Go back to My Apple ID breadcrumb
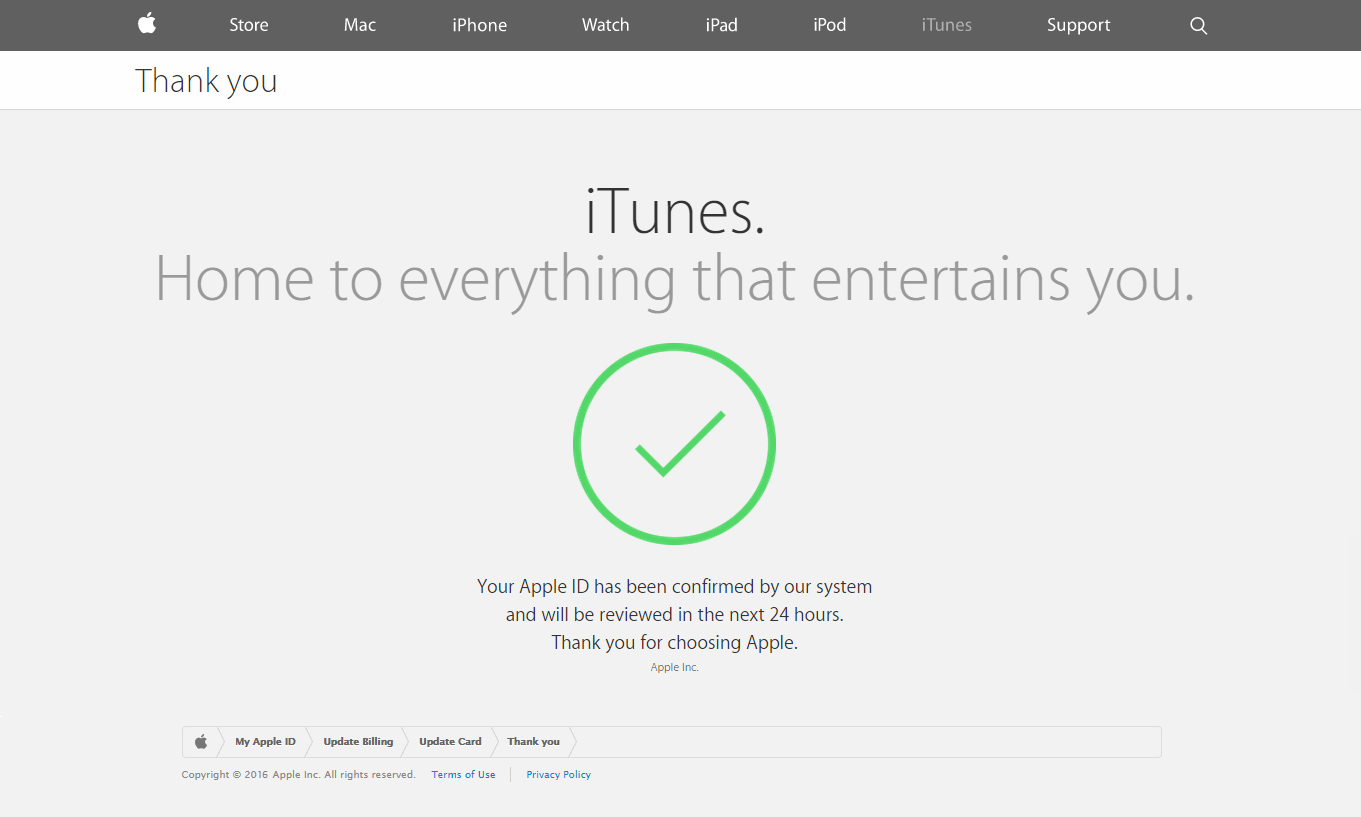The width and height of the screenshot is (1361, 817). point(265,742)
